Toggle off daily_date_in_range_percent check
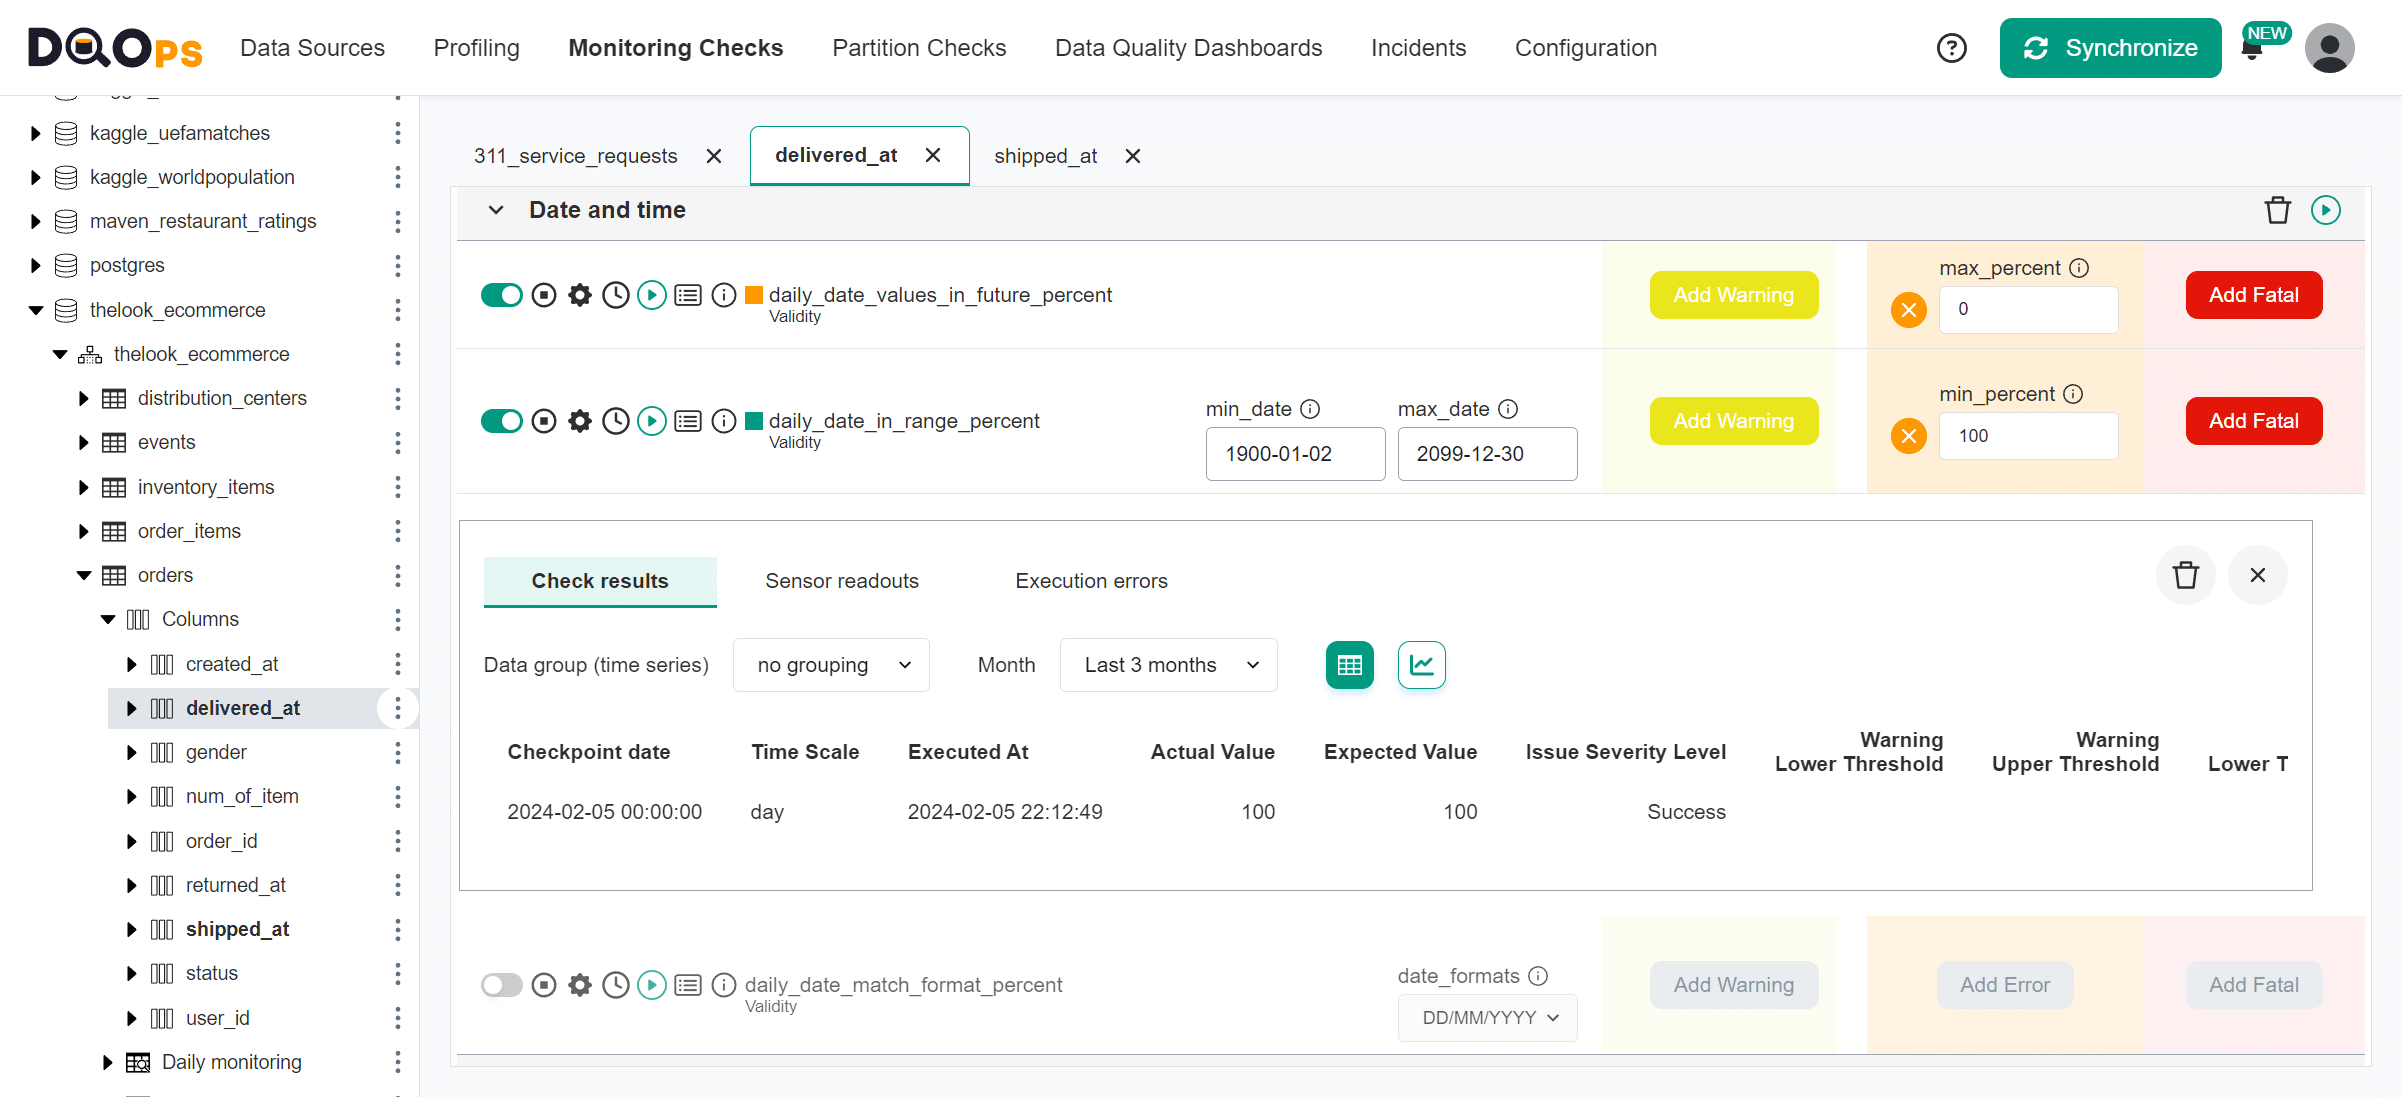The image size is (2402, 1097). tap(502, 421)
